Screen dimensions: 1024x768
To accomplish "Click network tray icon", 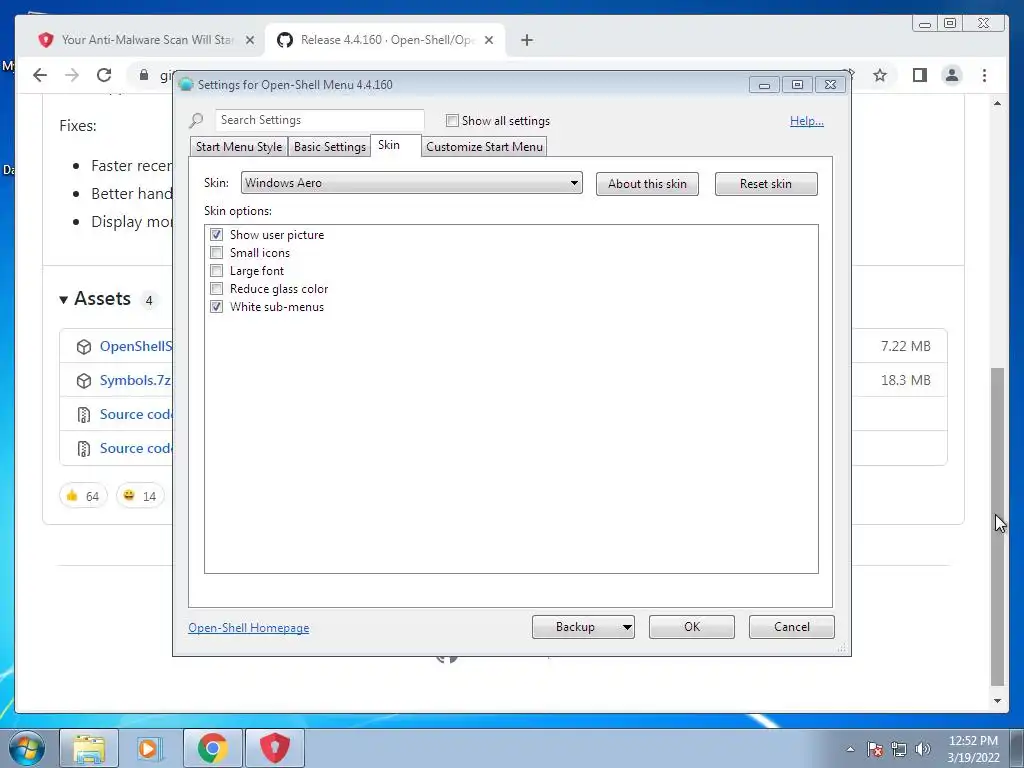I will coord(899,749).
